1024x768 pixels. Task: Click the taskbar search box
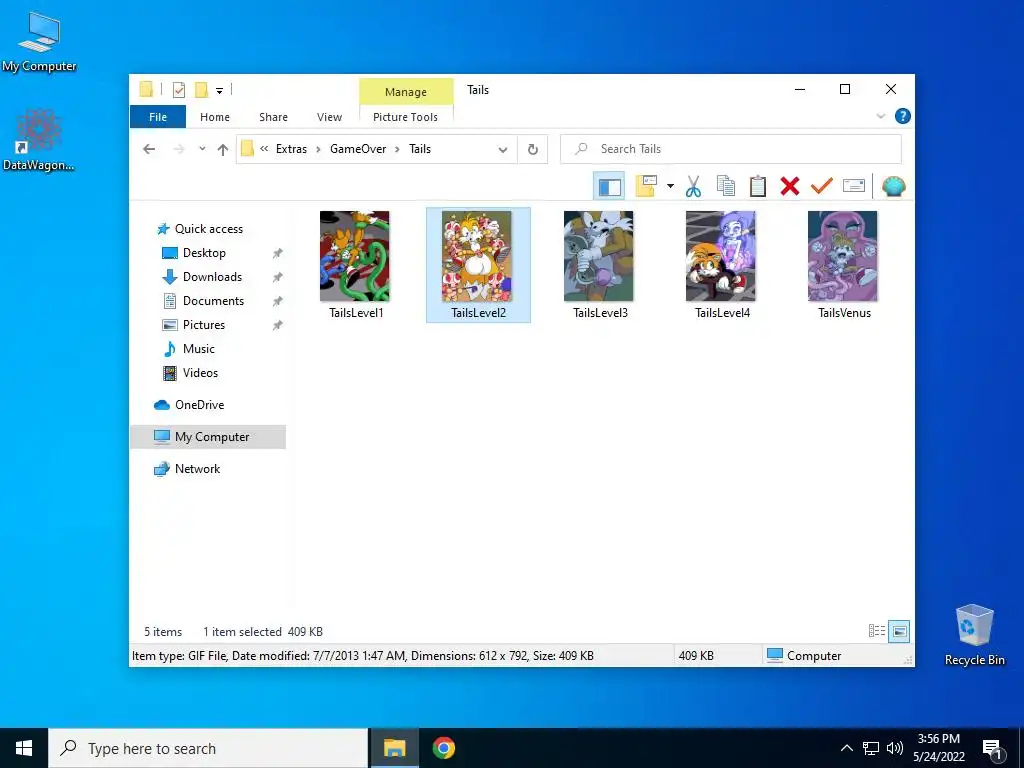(x=208, y=748)
